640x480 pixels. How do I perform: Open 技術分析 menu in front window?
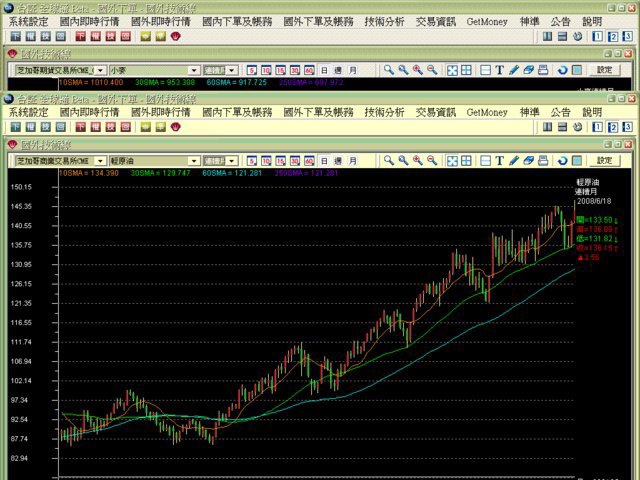tap(384, 112)
